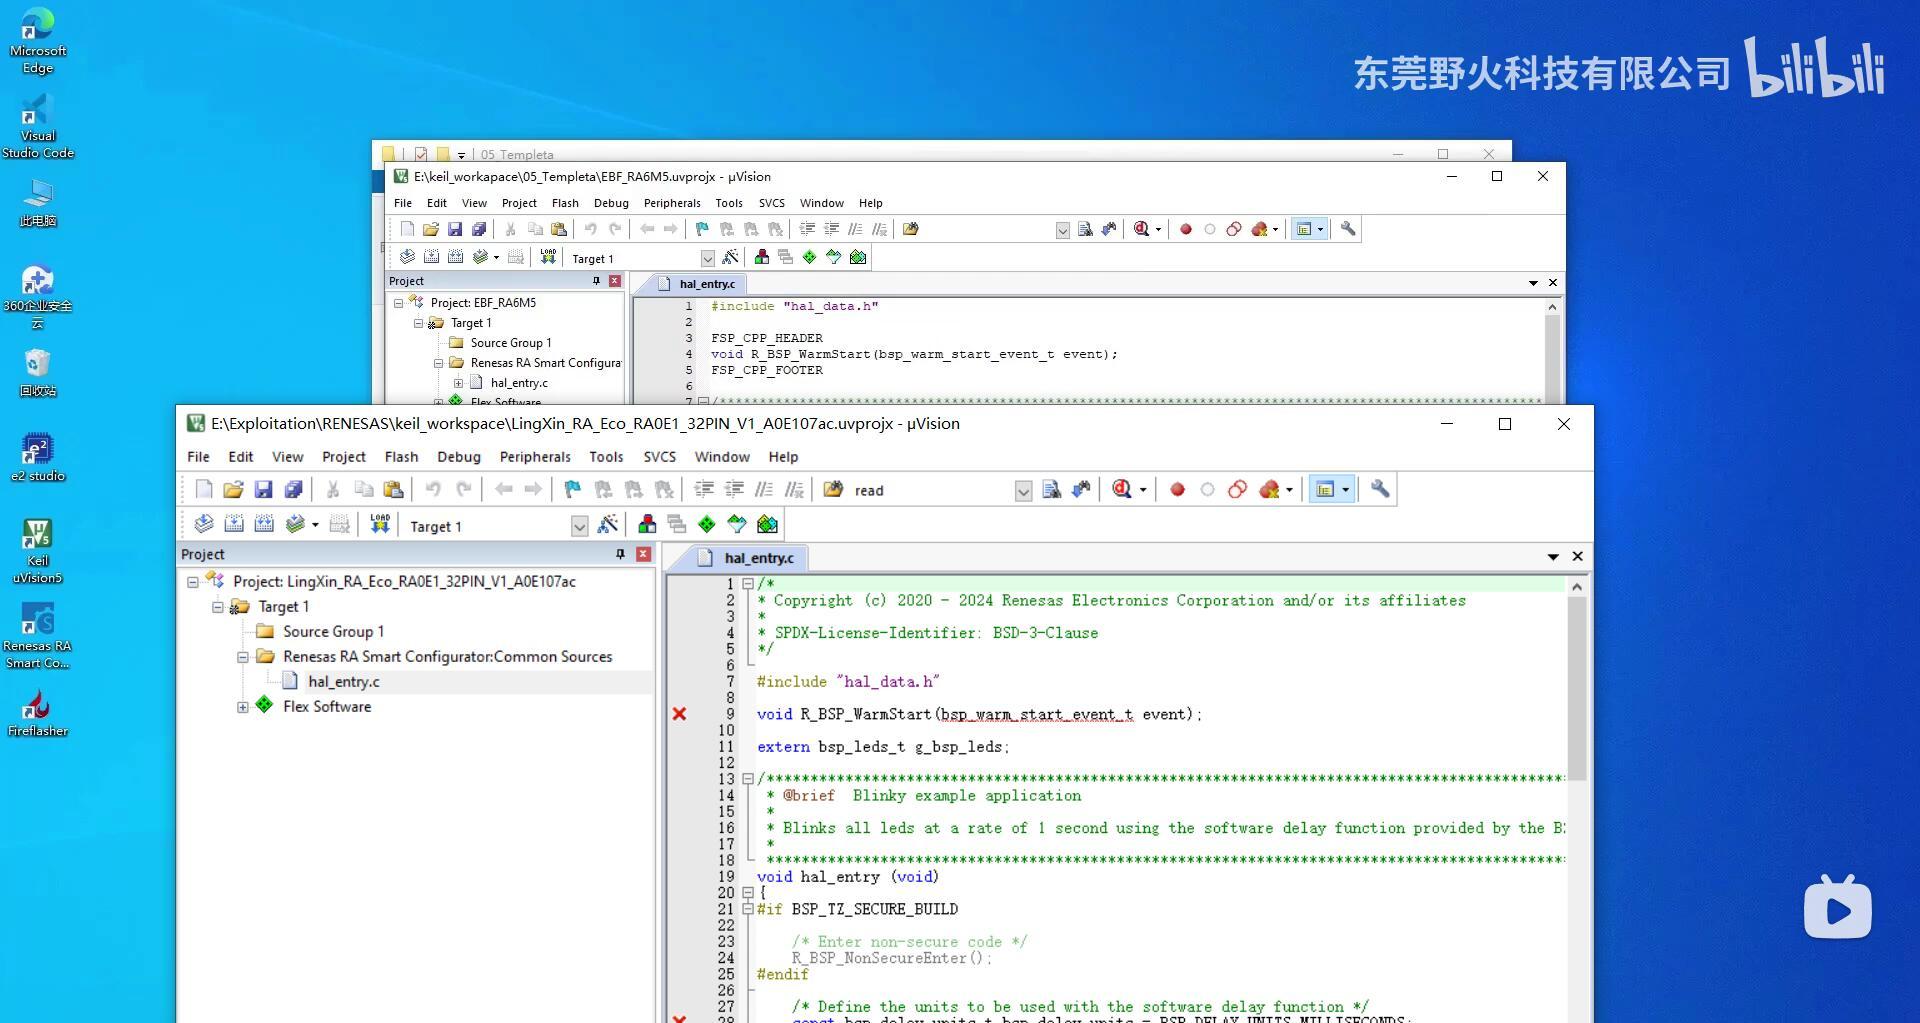Screen dimensions: 1920x1023
Task: Open Target 1 dropdown in front window
Action: click(579, 526)
